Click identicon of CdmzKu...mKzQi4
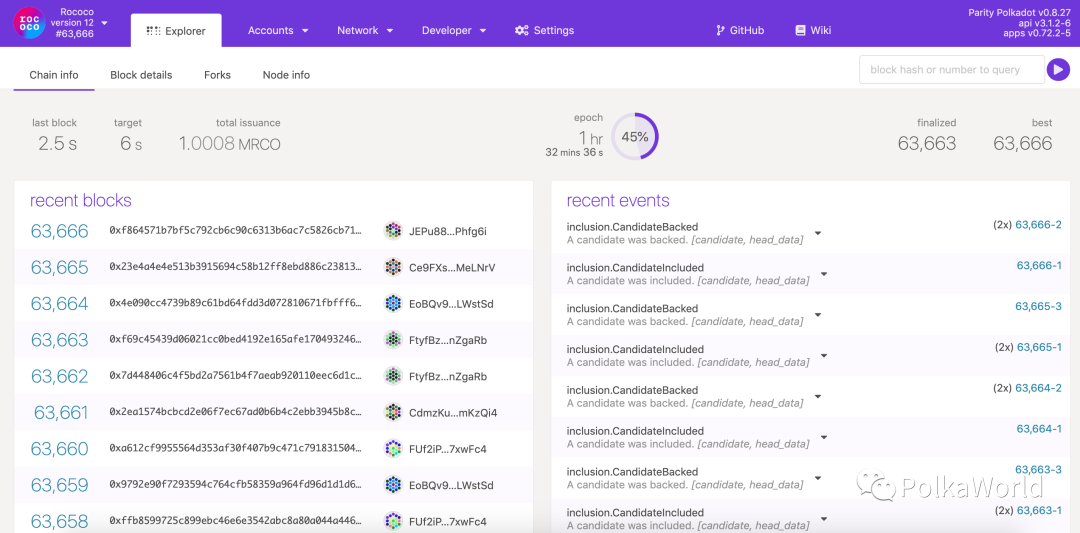The height and width of the screenshot is (533, 1080). click(393, 412)
